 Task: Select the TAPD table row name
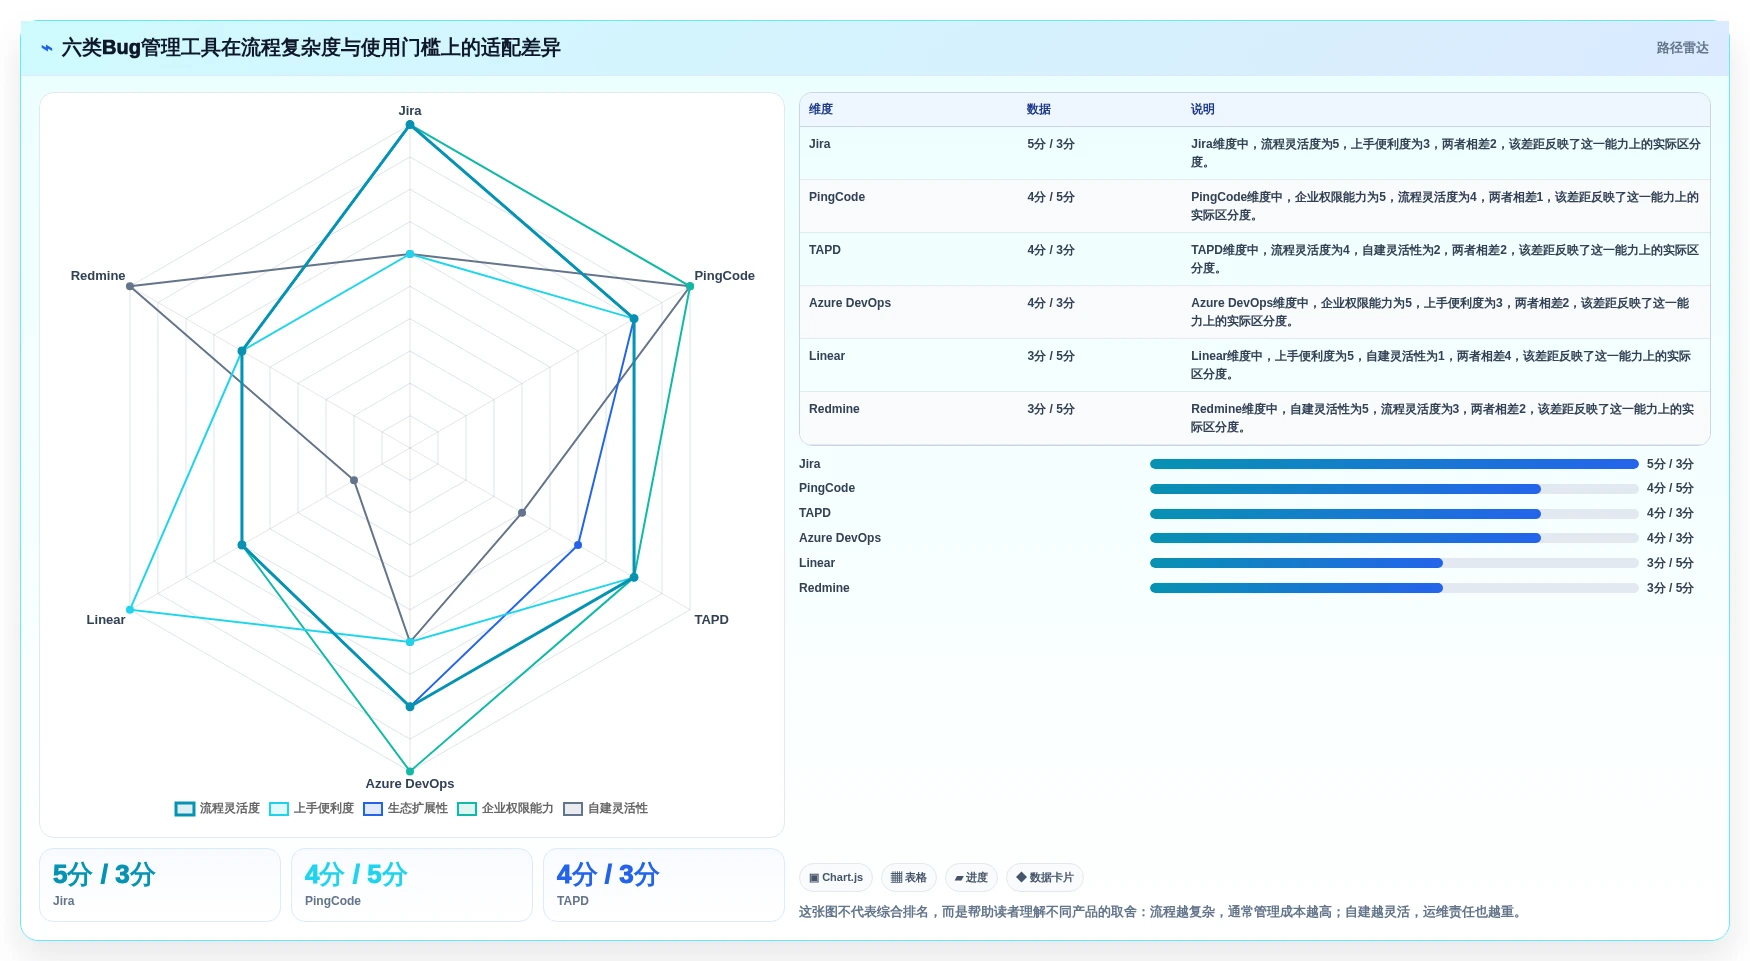pyautogui.click(x=825, y=250)
